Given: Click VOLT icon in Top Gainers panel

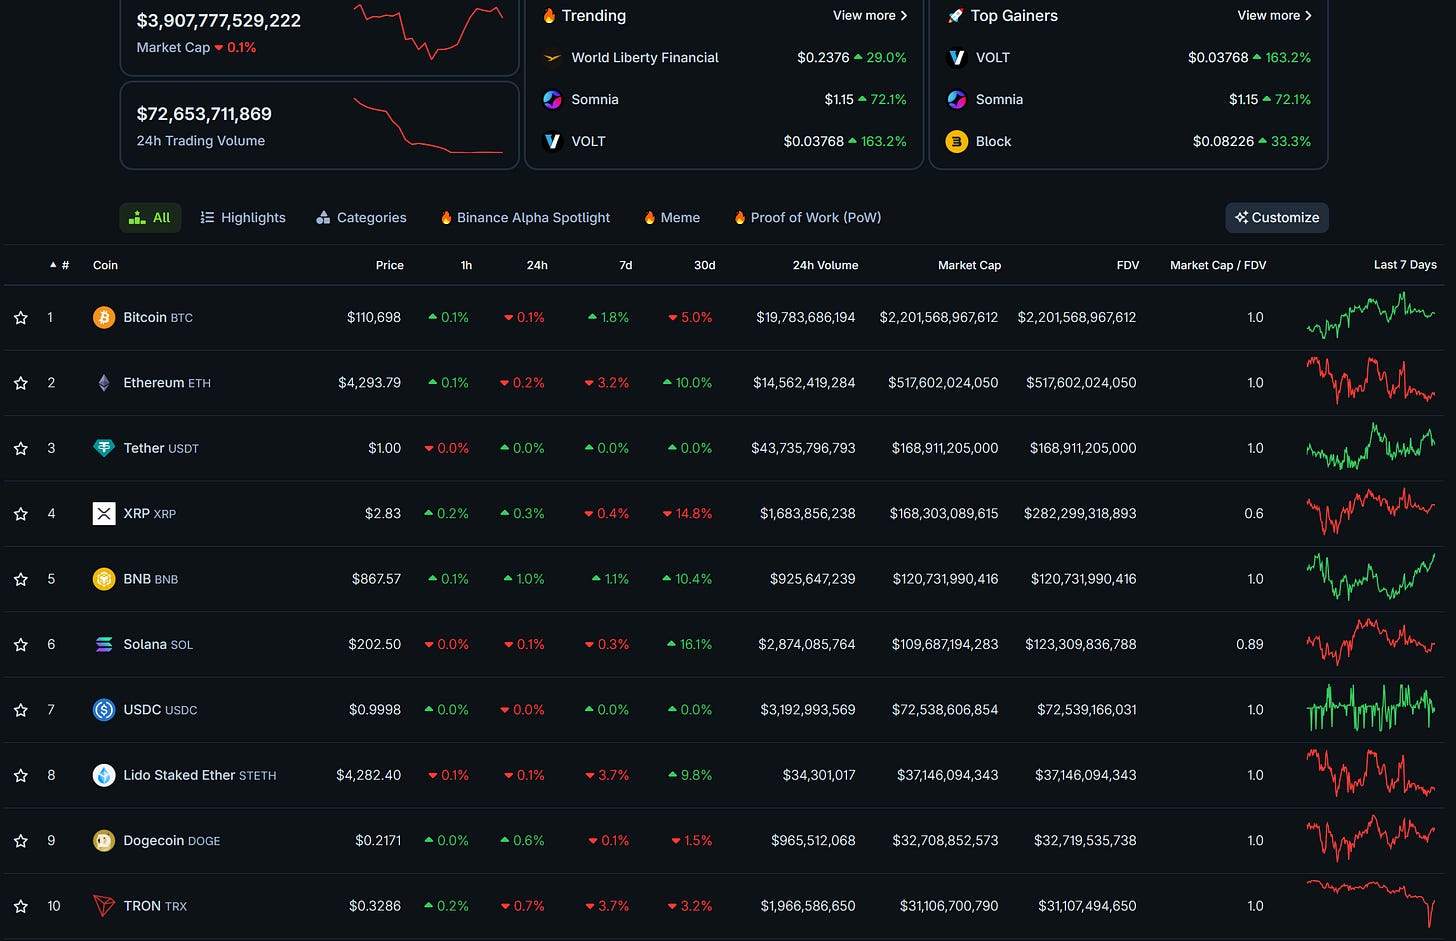Looking at the screenshot, I should 957,58.
